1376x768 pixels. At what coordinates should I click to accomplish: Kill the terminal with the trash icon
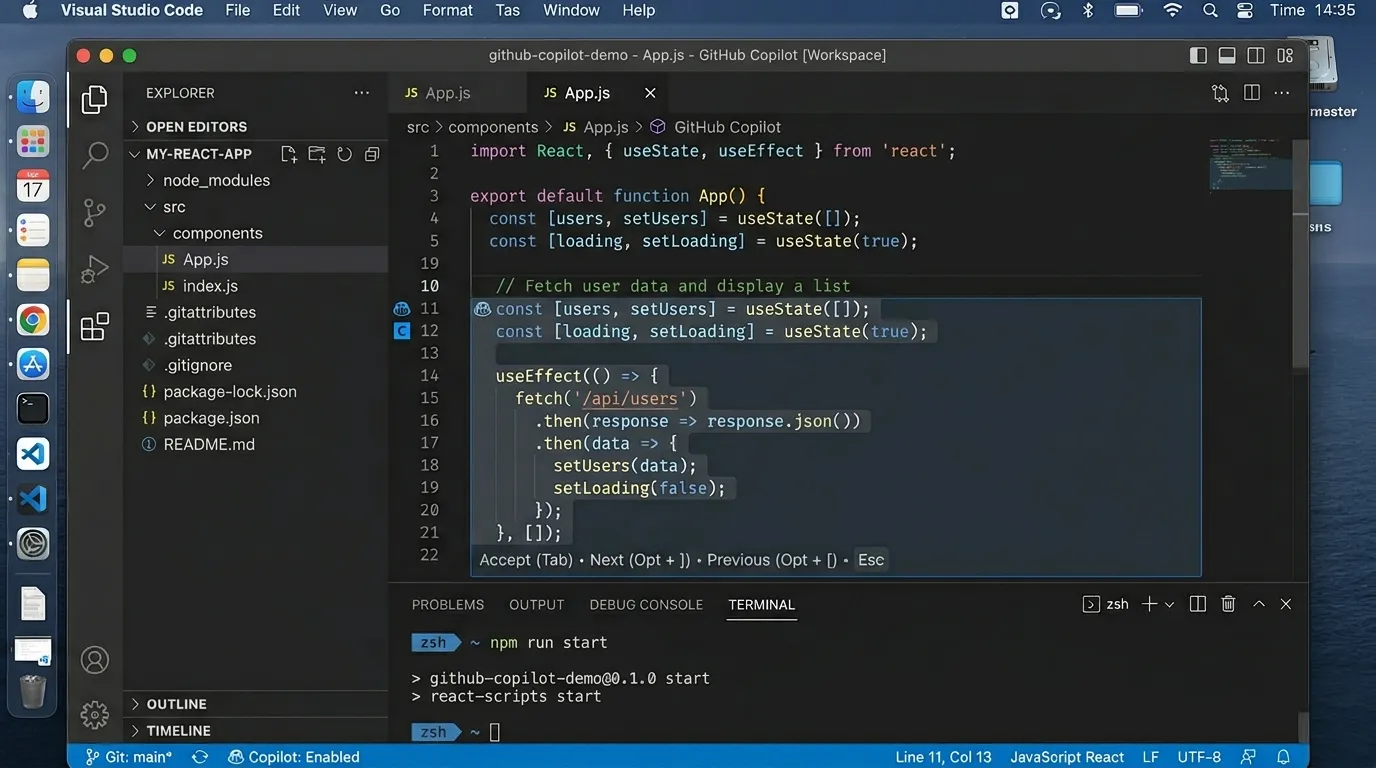pyautogui.click(x=1229, y=604)
